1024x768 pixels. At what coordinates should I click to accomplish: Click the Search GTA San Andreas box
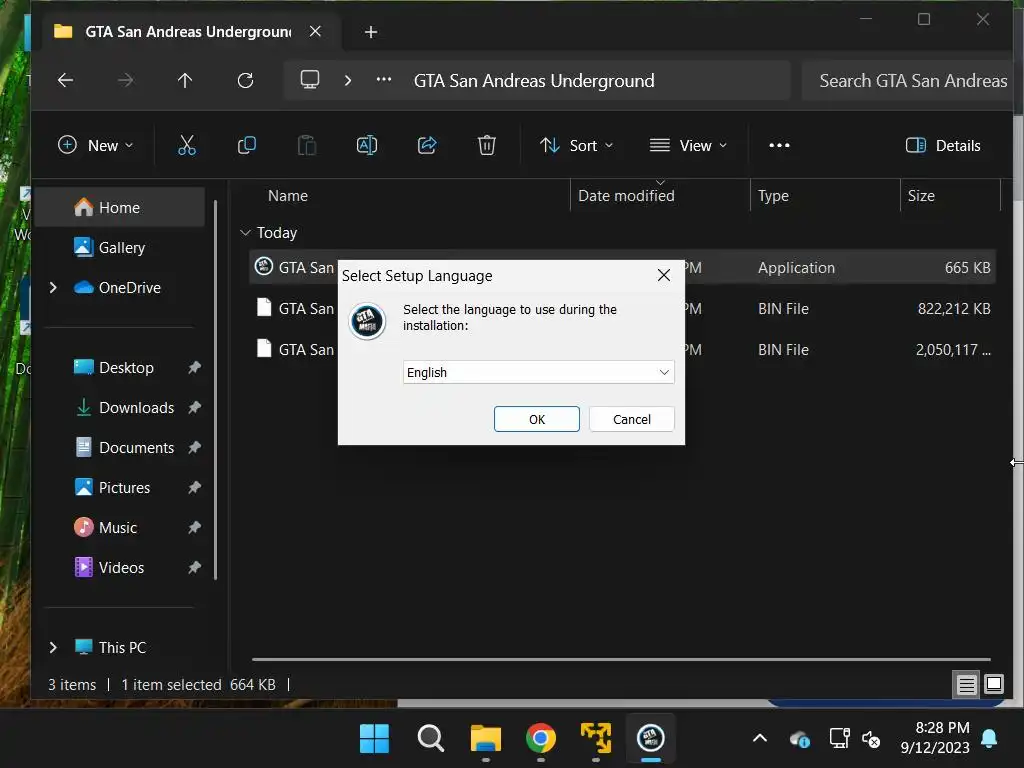tap(908, 80)
